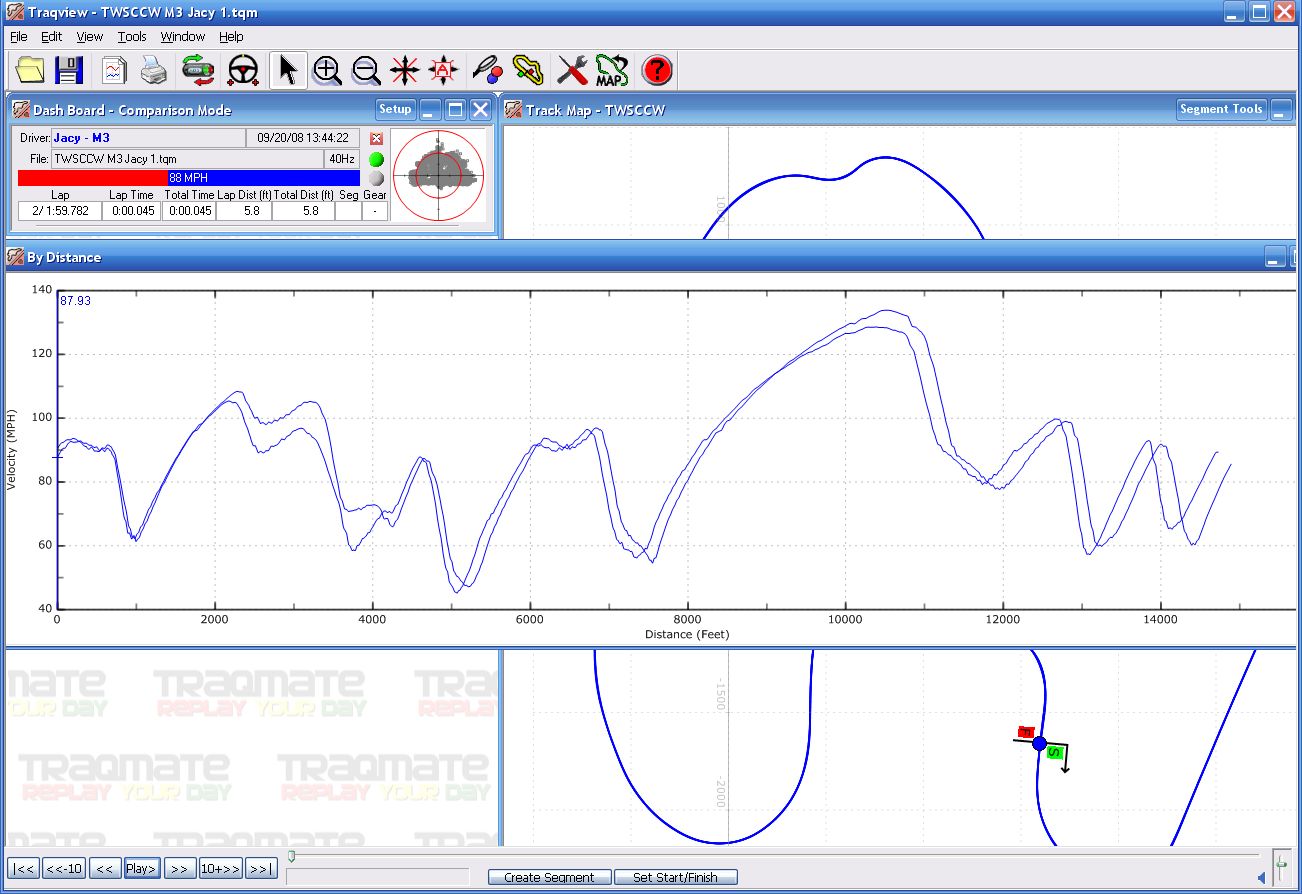
Task: Click the blue position dot on track map
Action: [1039, 743]
